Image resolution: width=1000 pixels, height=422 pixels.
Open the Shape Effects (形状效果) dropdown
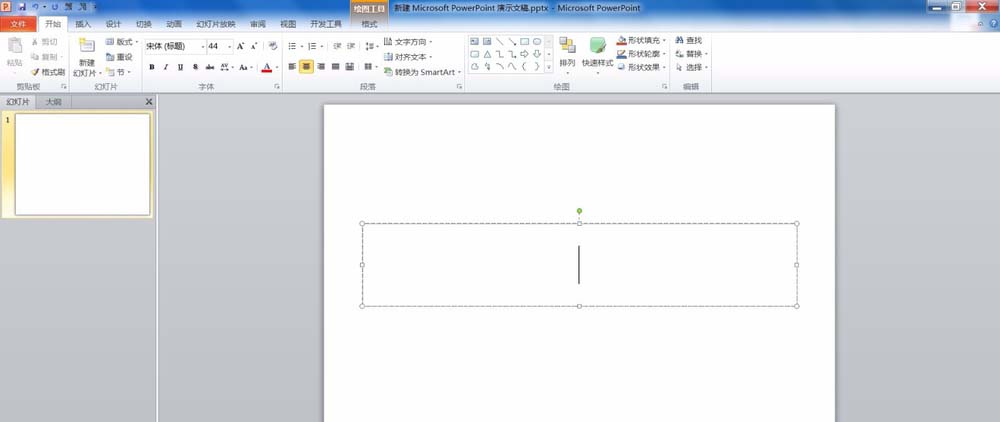(642, 67)
